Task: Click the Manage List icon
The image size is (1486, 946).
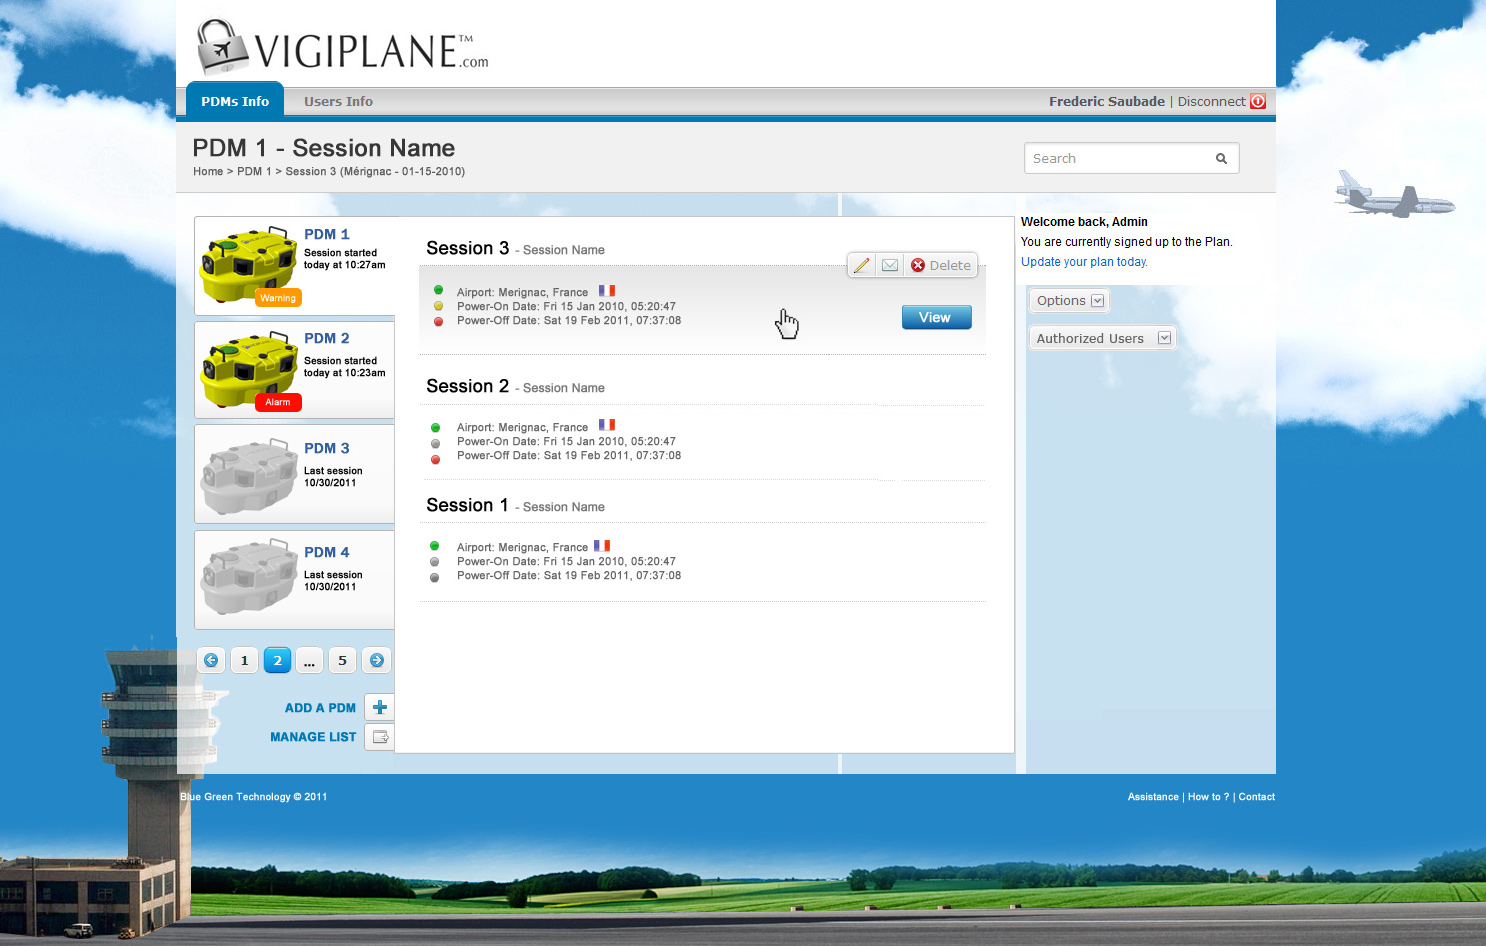Action: click(x=379, y=737)
